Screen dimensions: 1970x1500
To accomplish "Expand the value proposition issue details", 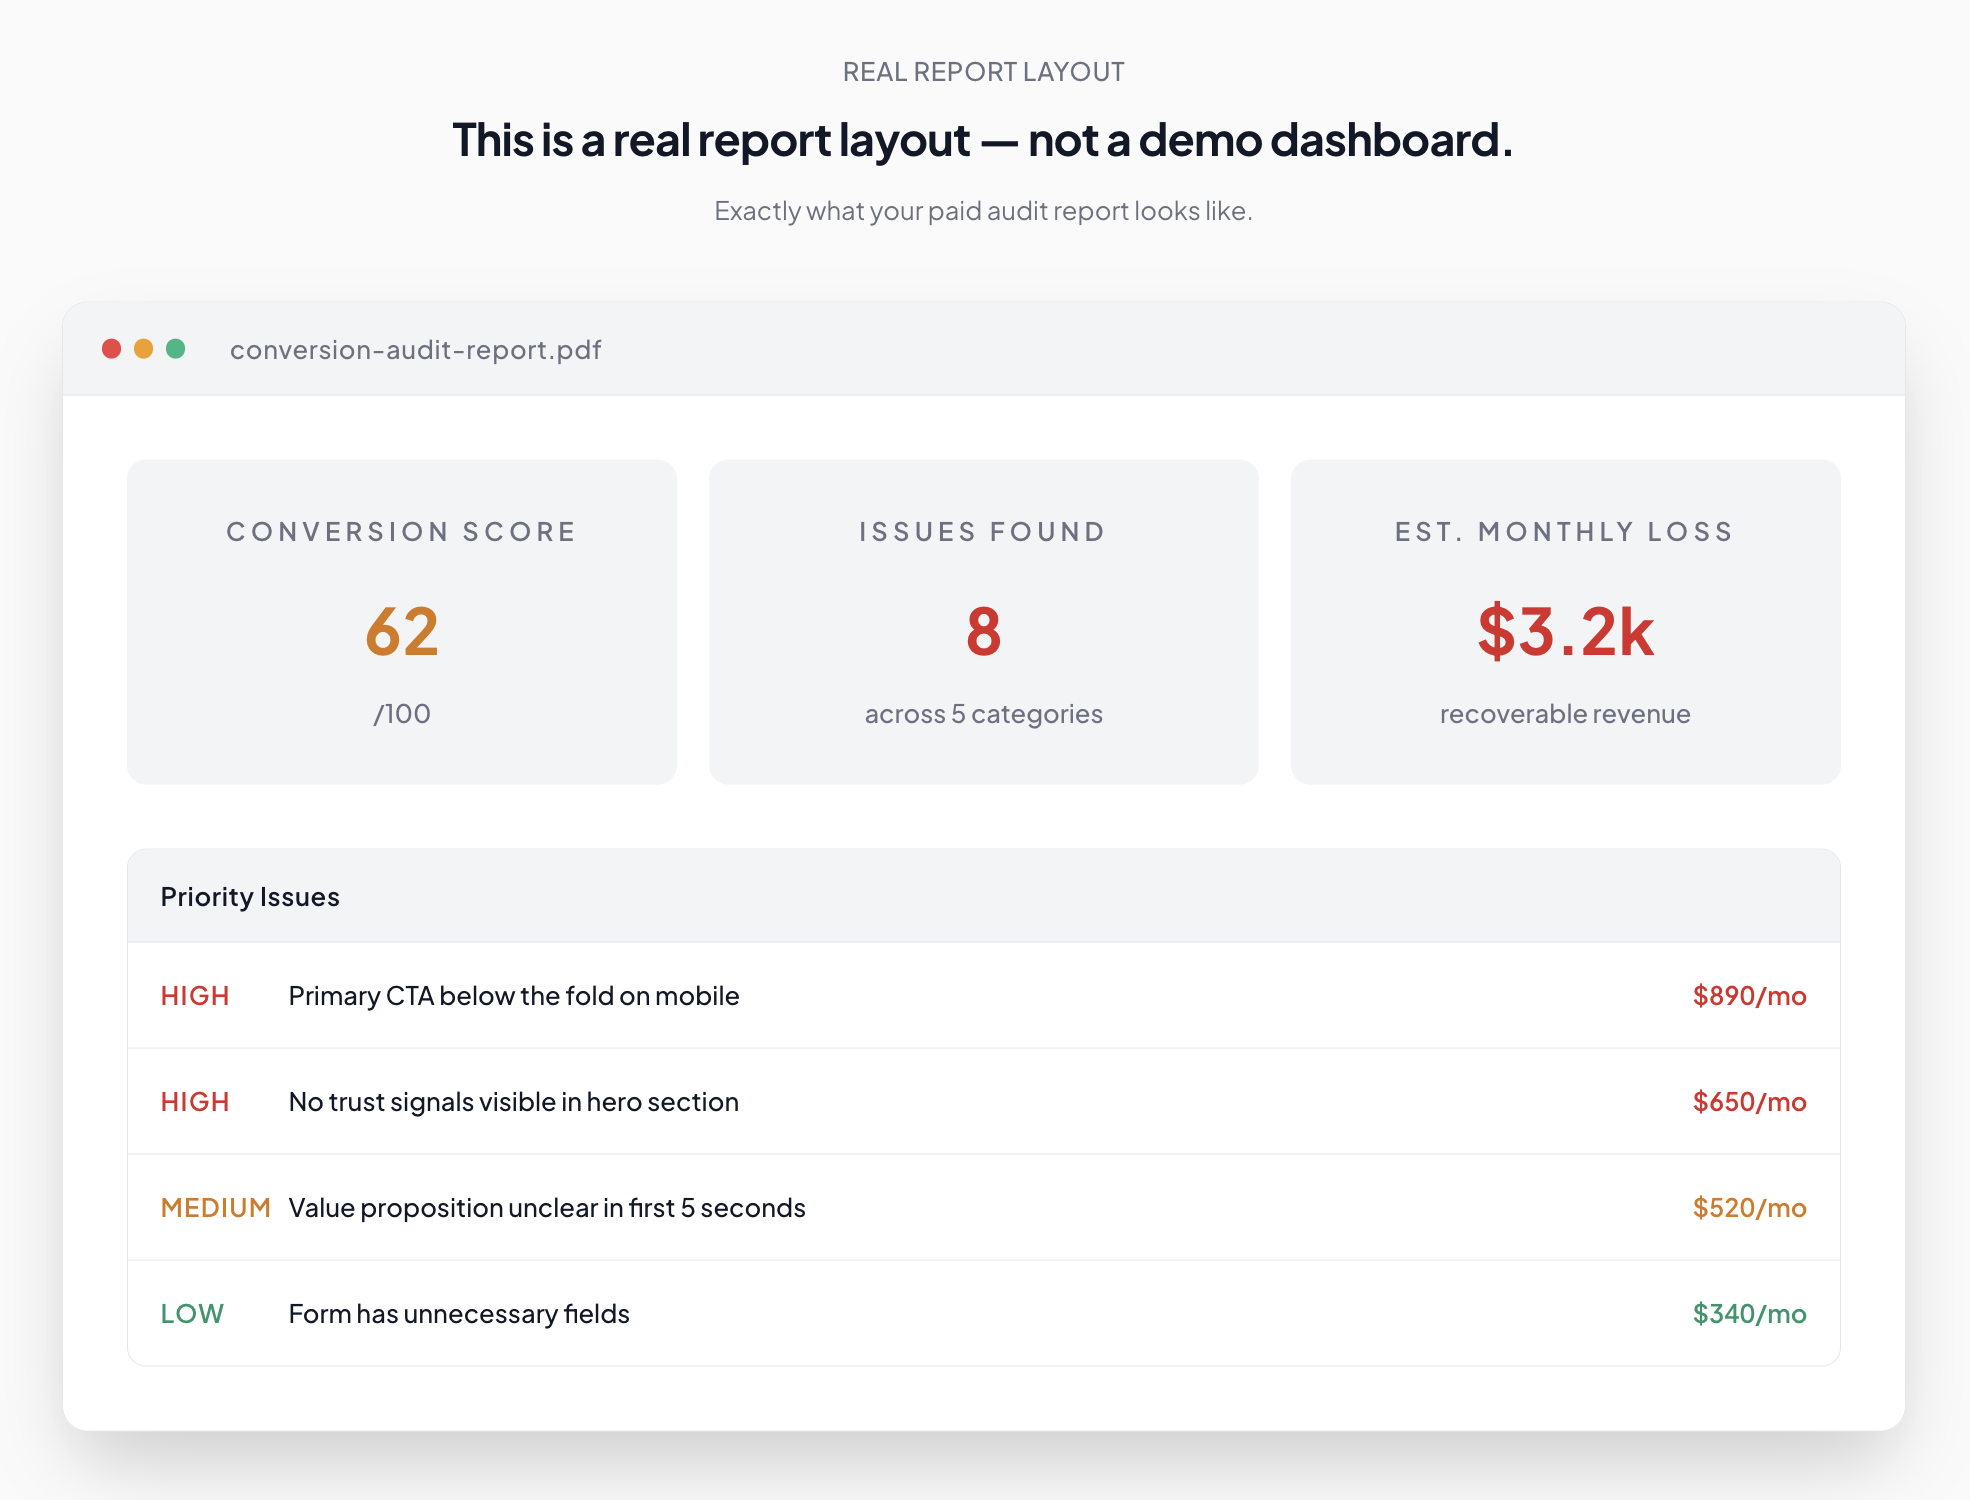I will (546, 1208).
